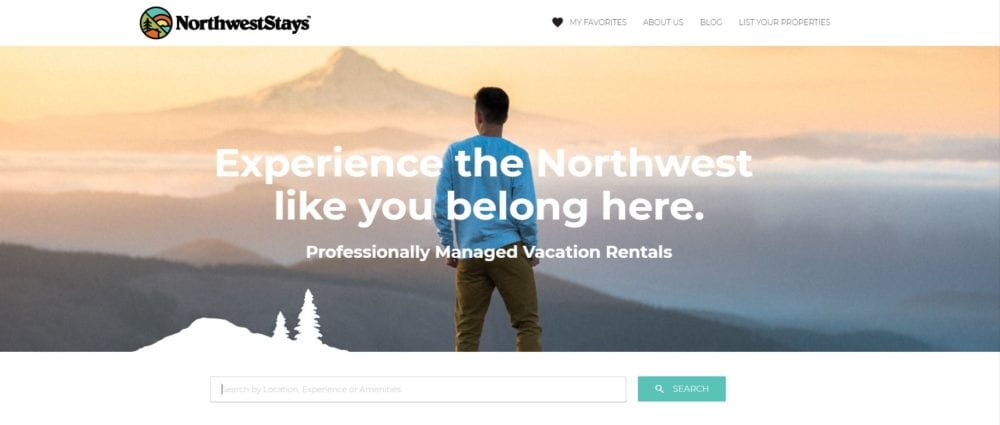Click the smaller white pine tree silhouette
1000x425 pixels.
click(281, 326)
